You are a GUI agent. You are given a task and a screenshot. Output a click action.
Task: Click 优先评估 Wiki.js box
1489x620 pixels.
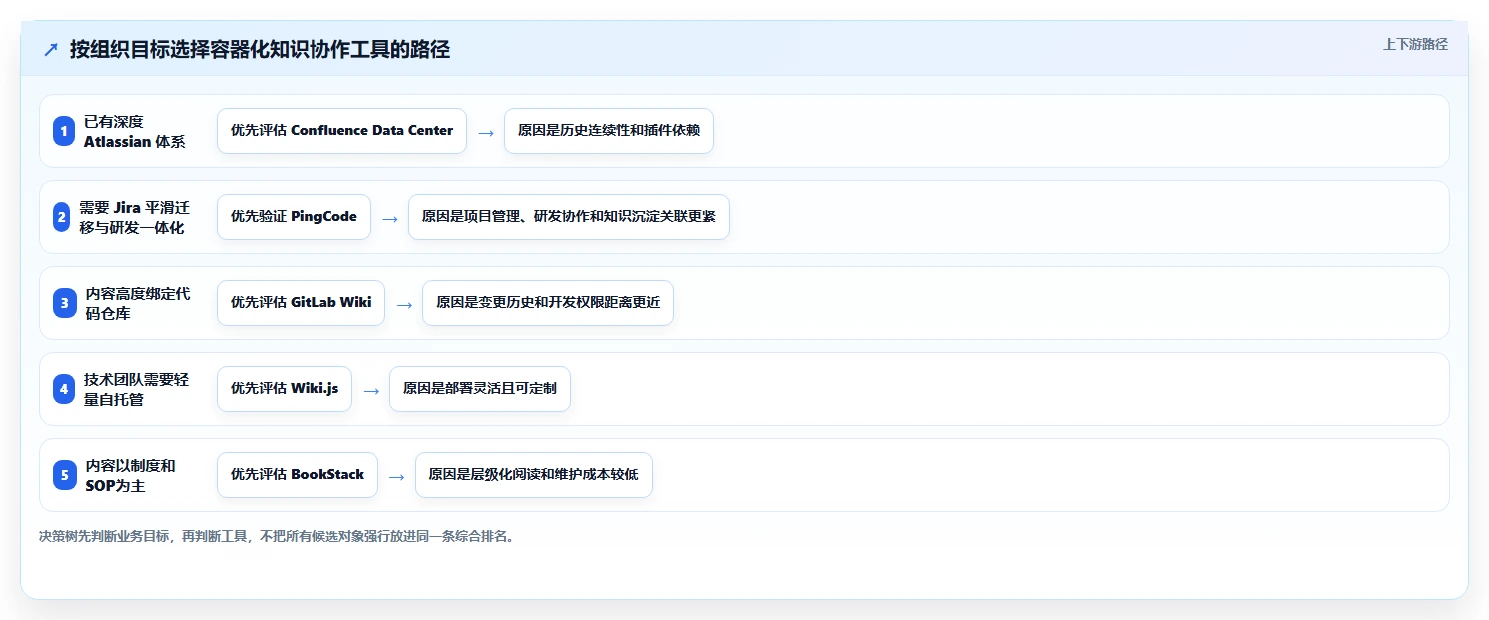click(x=284, y=389)
